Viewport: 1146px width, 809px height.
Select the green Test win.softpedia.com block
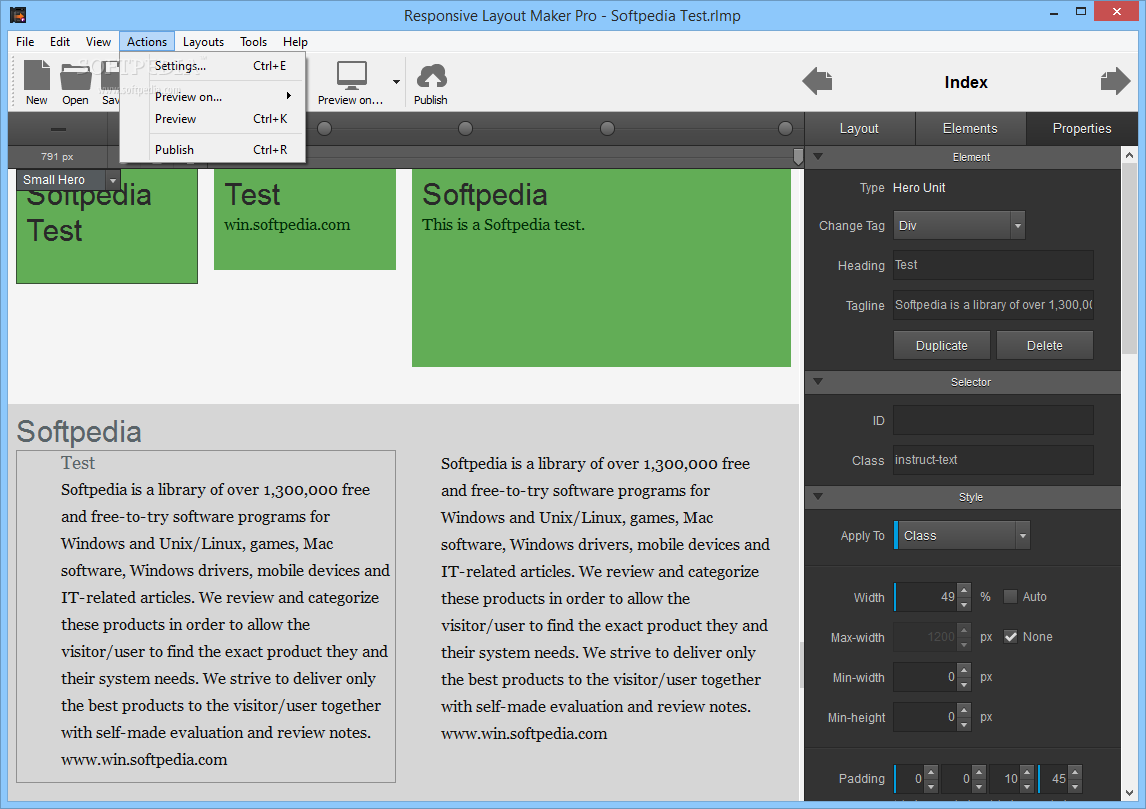pos(305,219)
